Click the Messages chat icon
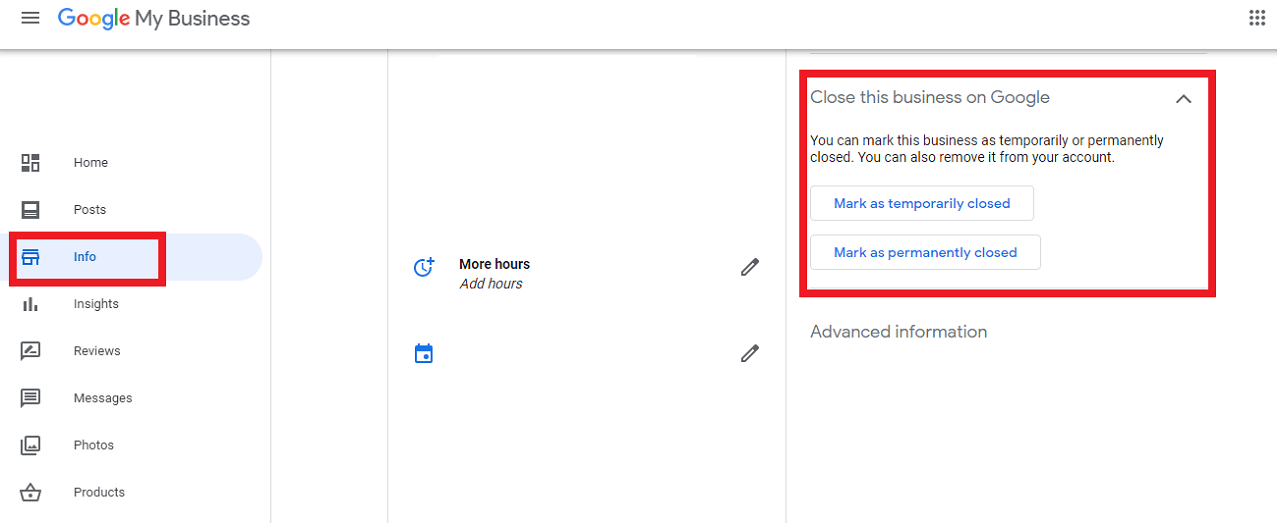This screenshot has width=1280, height=524. [x=31, y=398]
